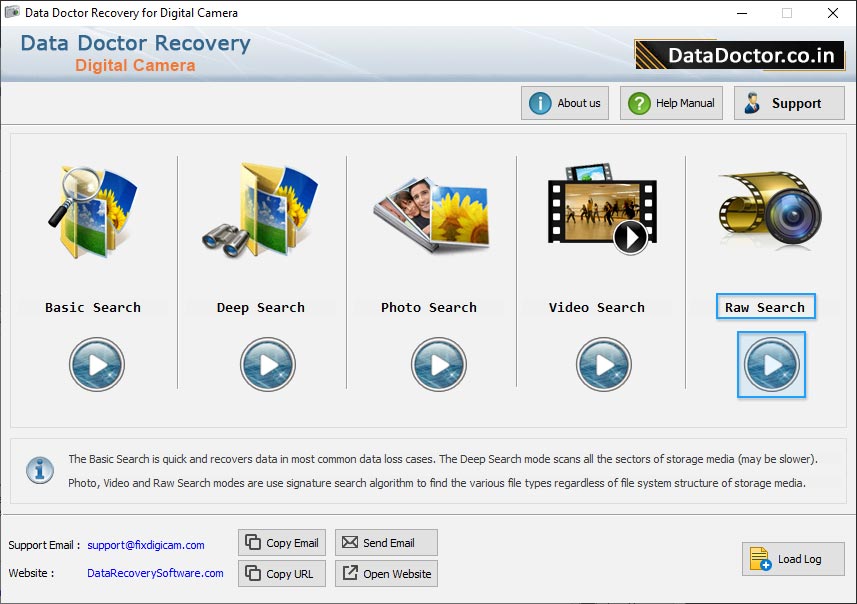Run Raw Search play button
The width and height of the screenshot is (857, 604).
(771, 365)
